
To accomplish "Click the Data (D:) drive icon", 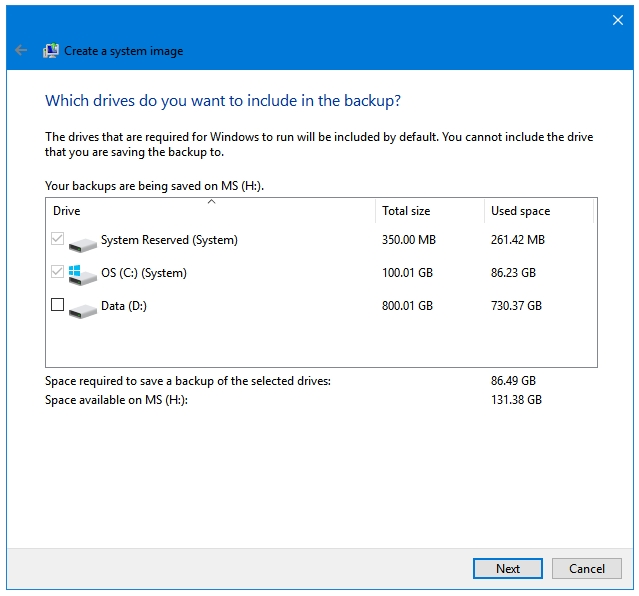I will [x=83, y=310].
